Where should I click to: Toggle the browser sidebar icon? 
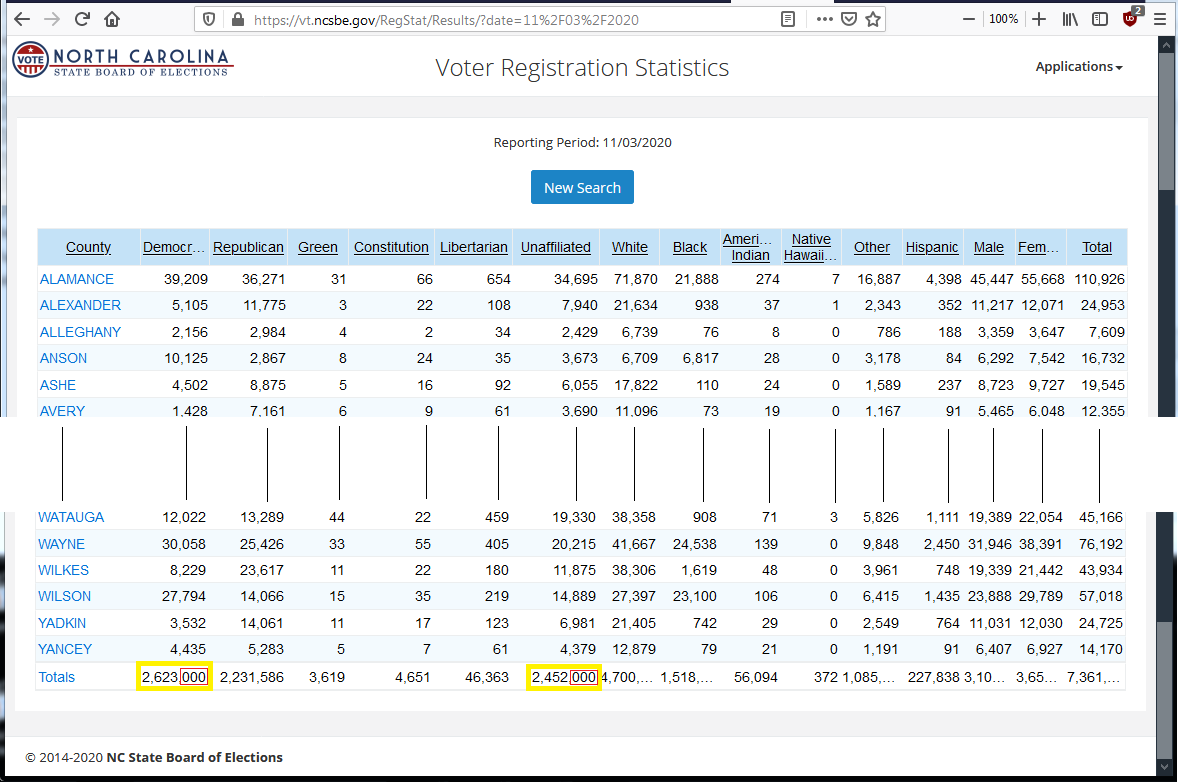[x=1100, y=20]
